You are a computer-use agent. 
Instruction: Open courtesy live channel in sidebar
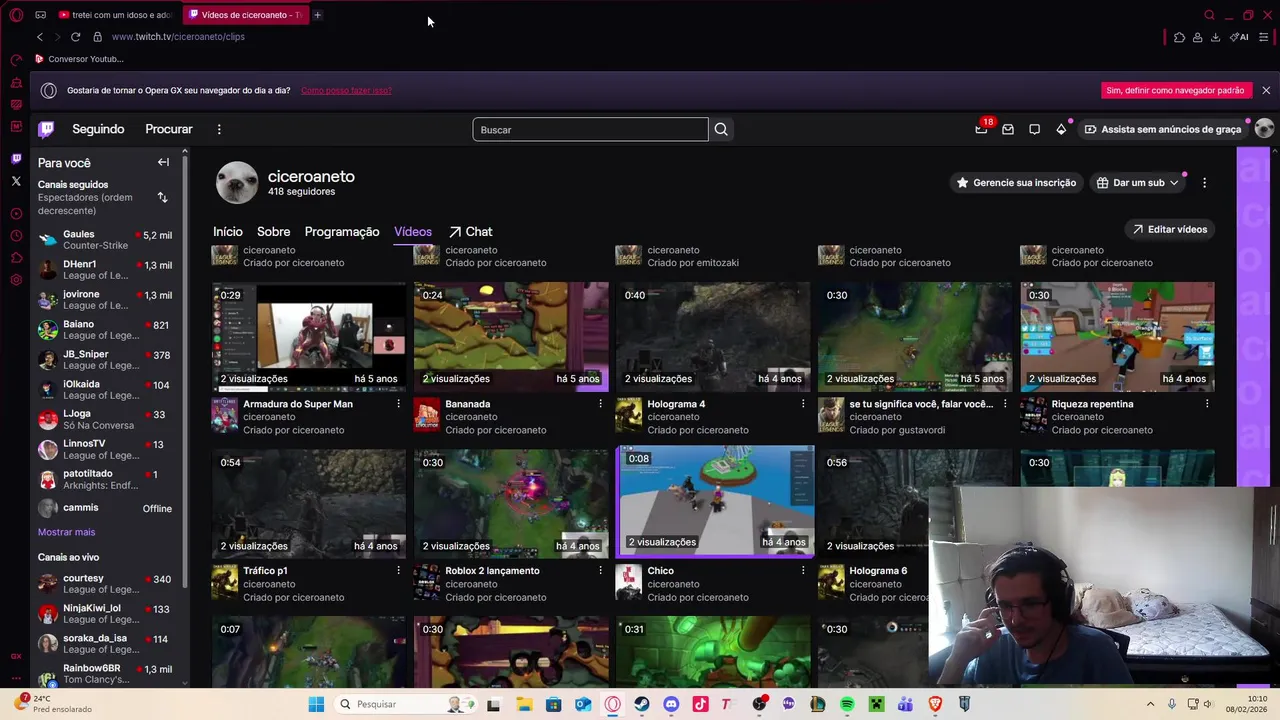tap(105, 584)
